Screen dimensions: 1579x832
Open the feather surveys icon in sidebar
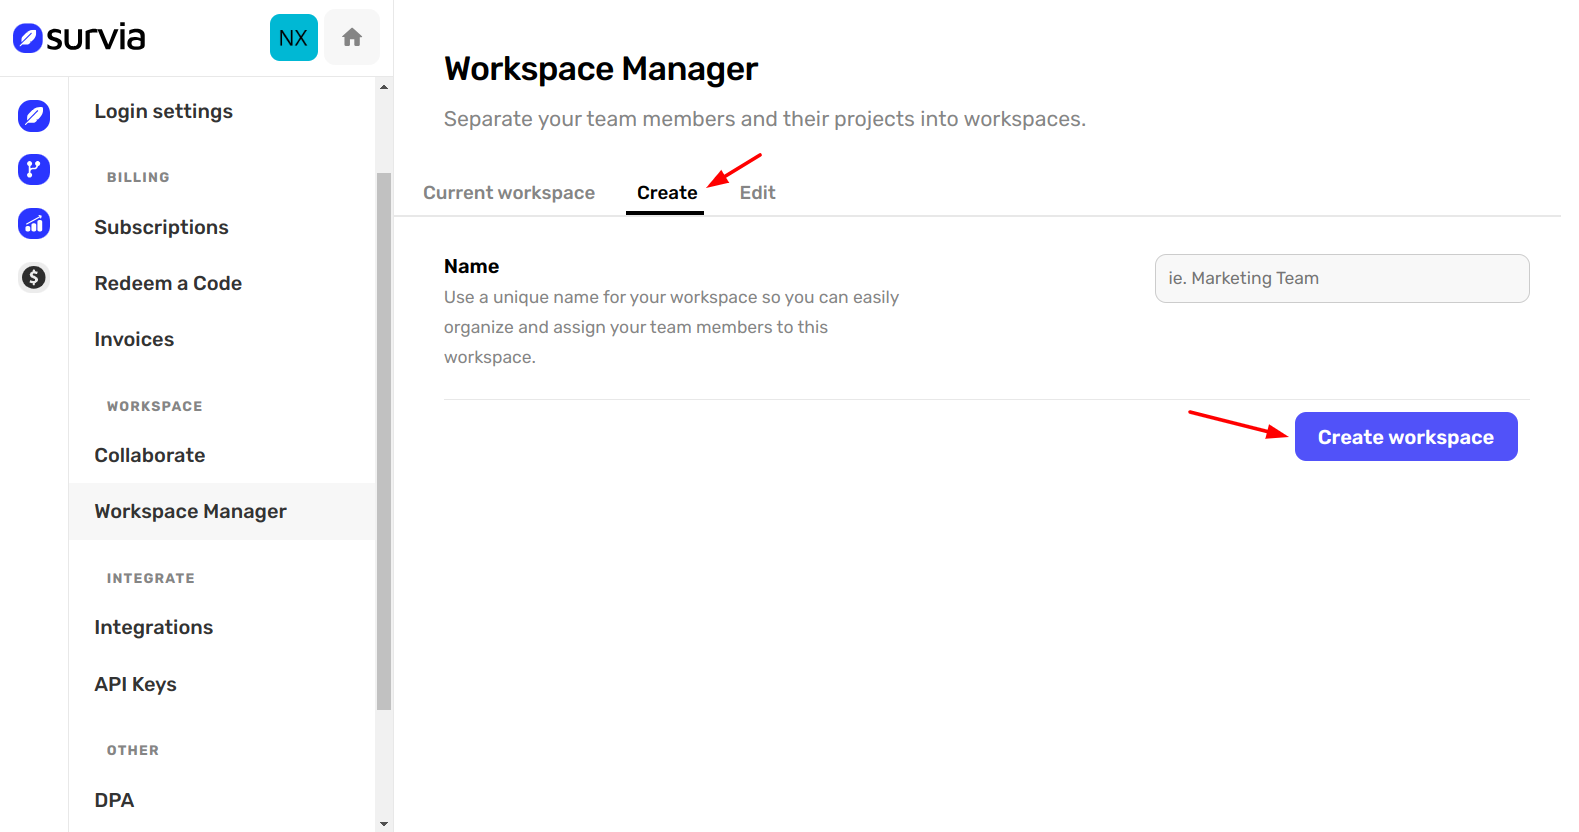click(x=34, y=116)
